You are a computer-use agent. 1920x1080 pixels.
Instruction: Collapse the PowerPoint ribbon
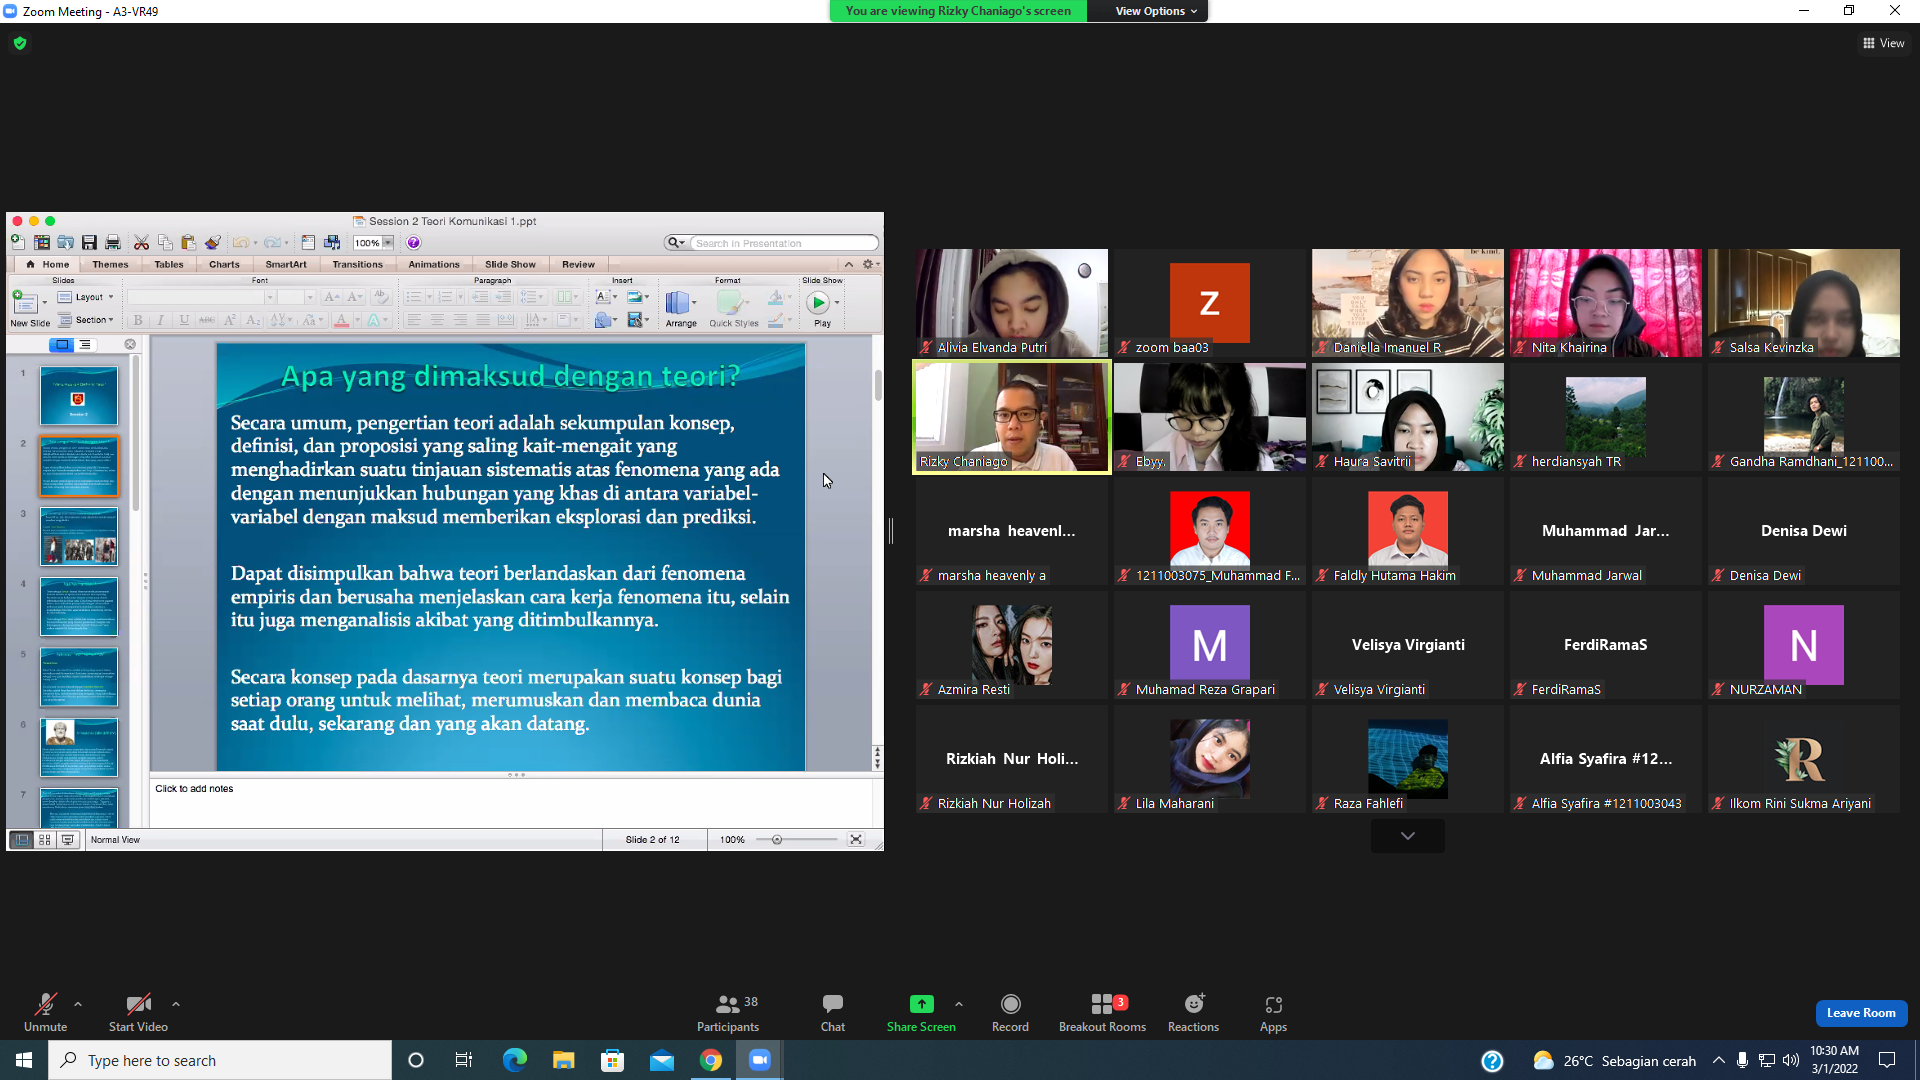[849, 265]
